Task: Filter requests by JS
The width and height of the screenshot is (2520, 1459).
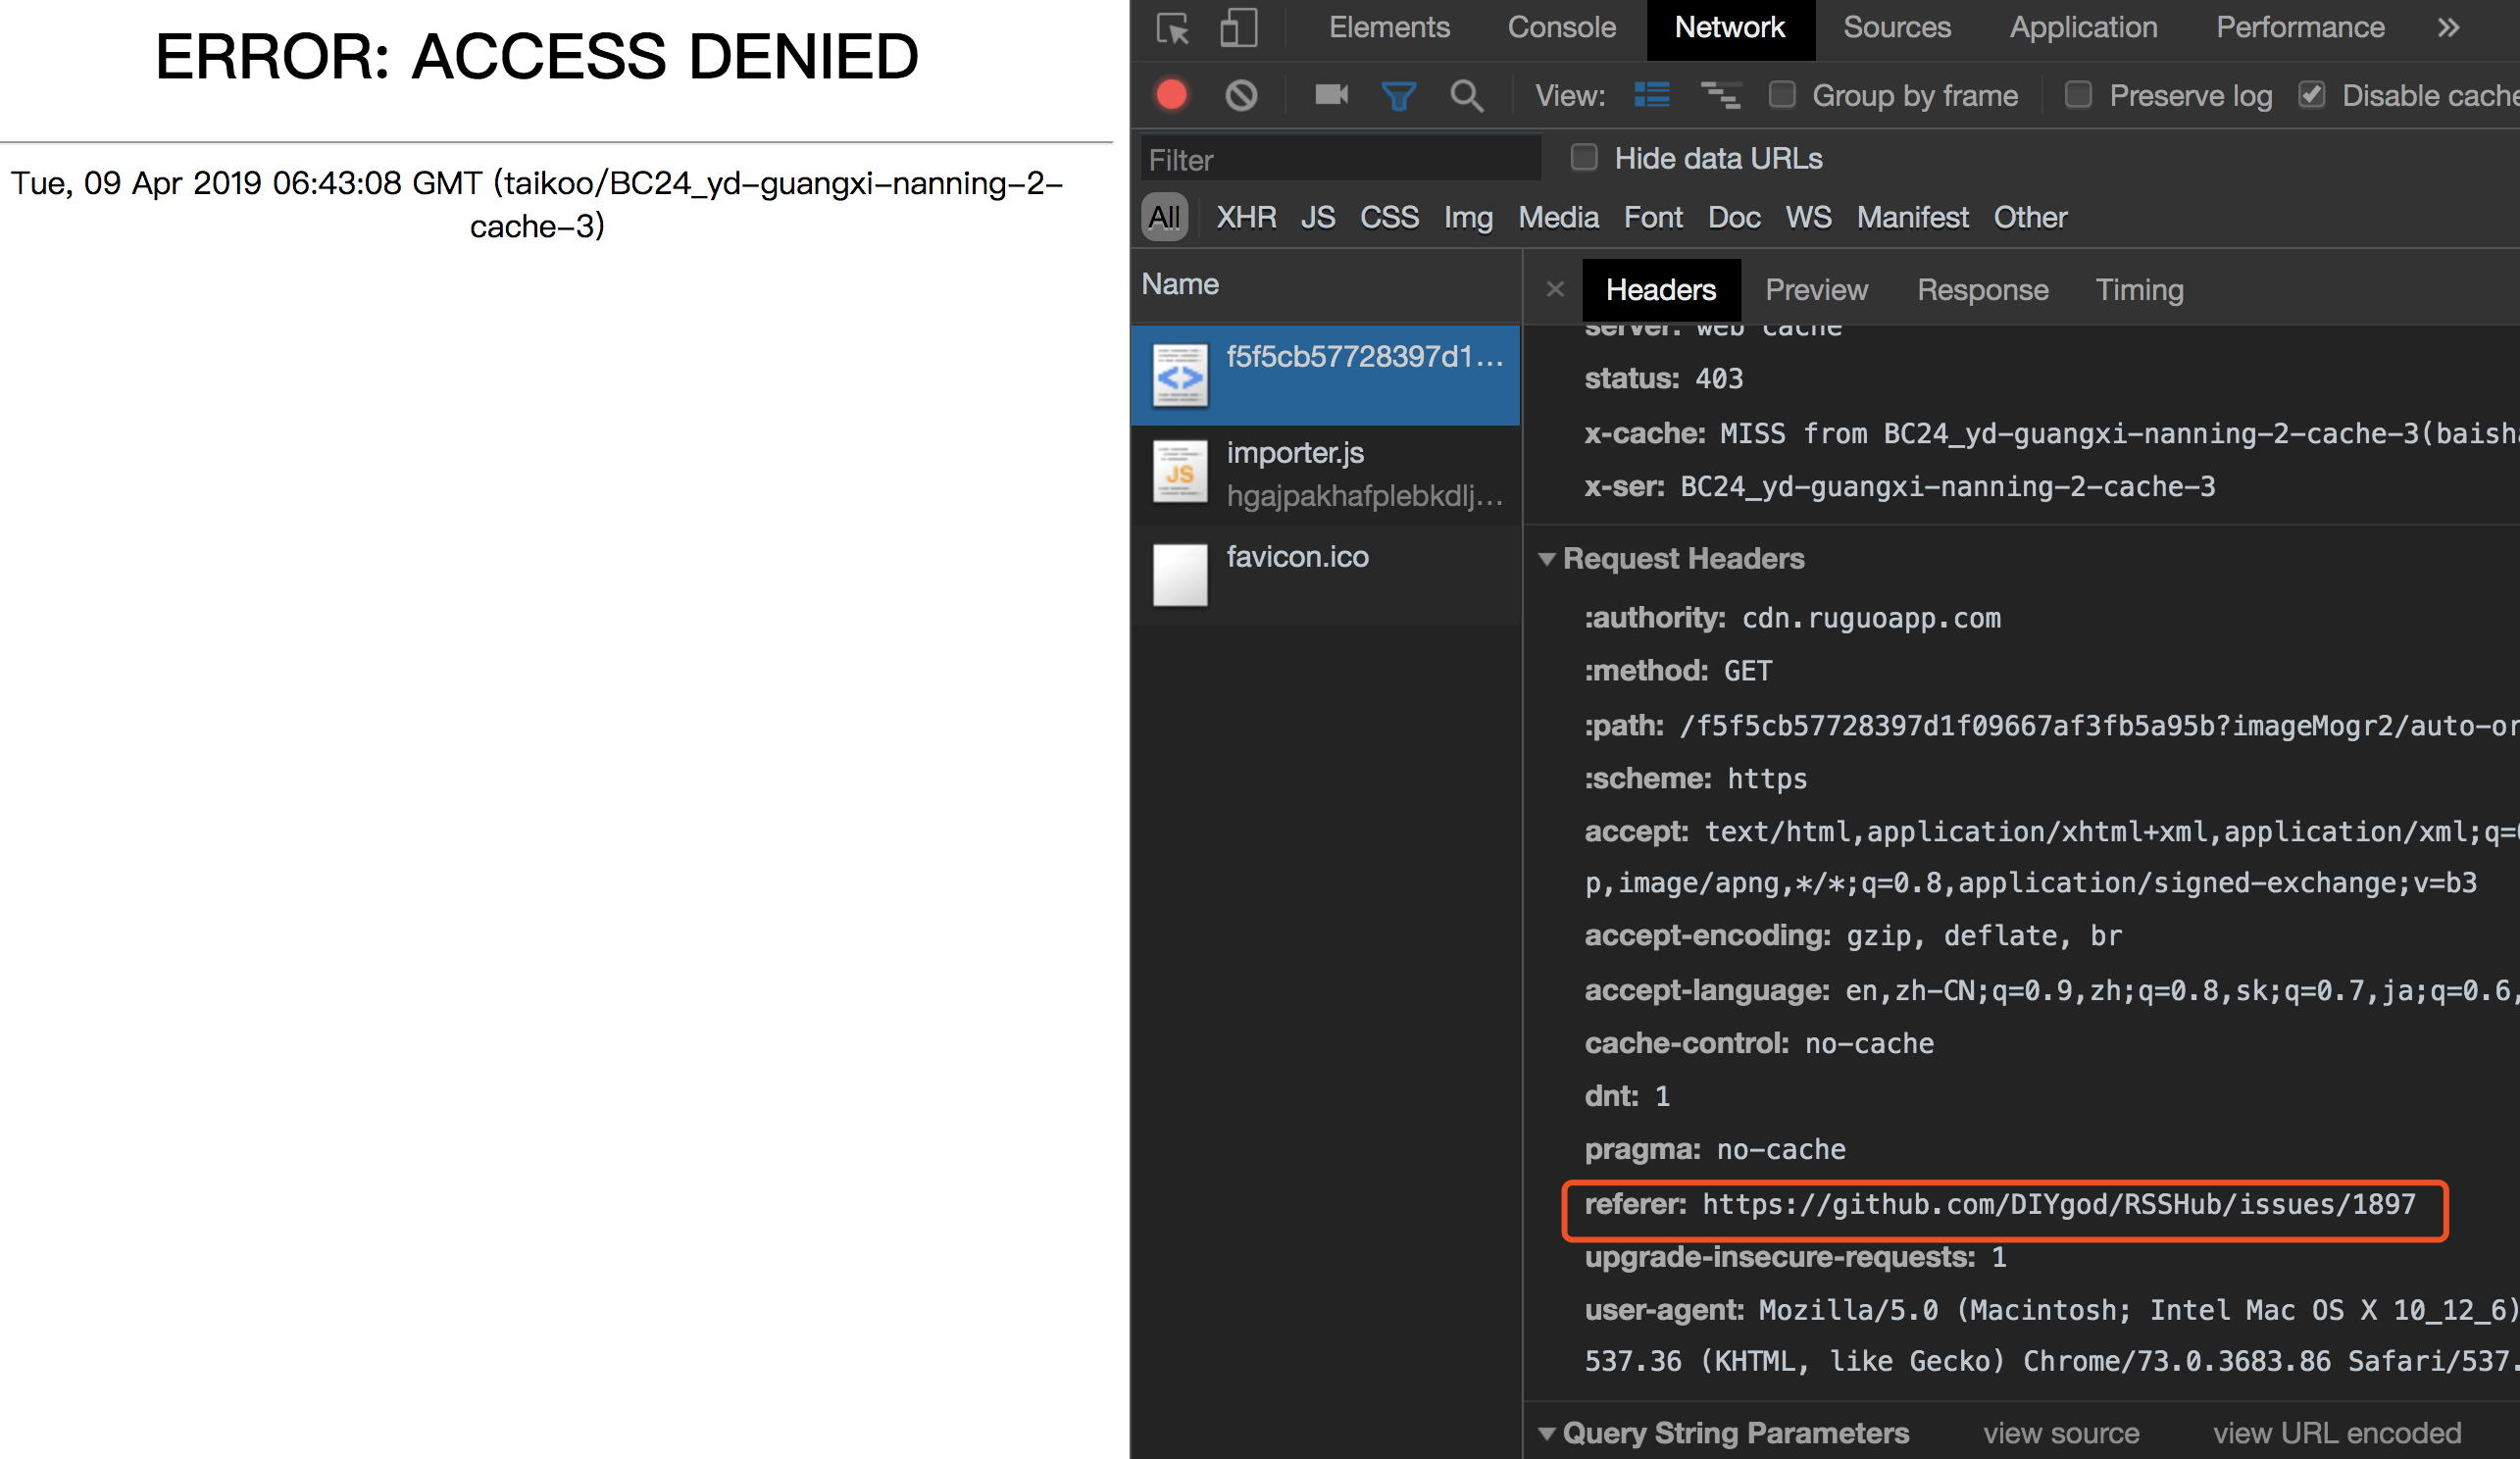Action: 1318,217
